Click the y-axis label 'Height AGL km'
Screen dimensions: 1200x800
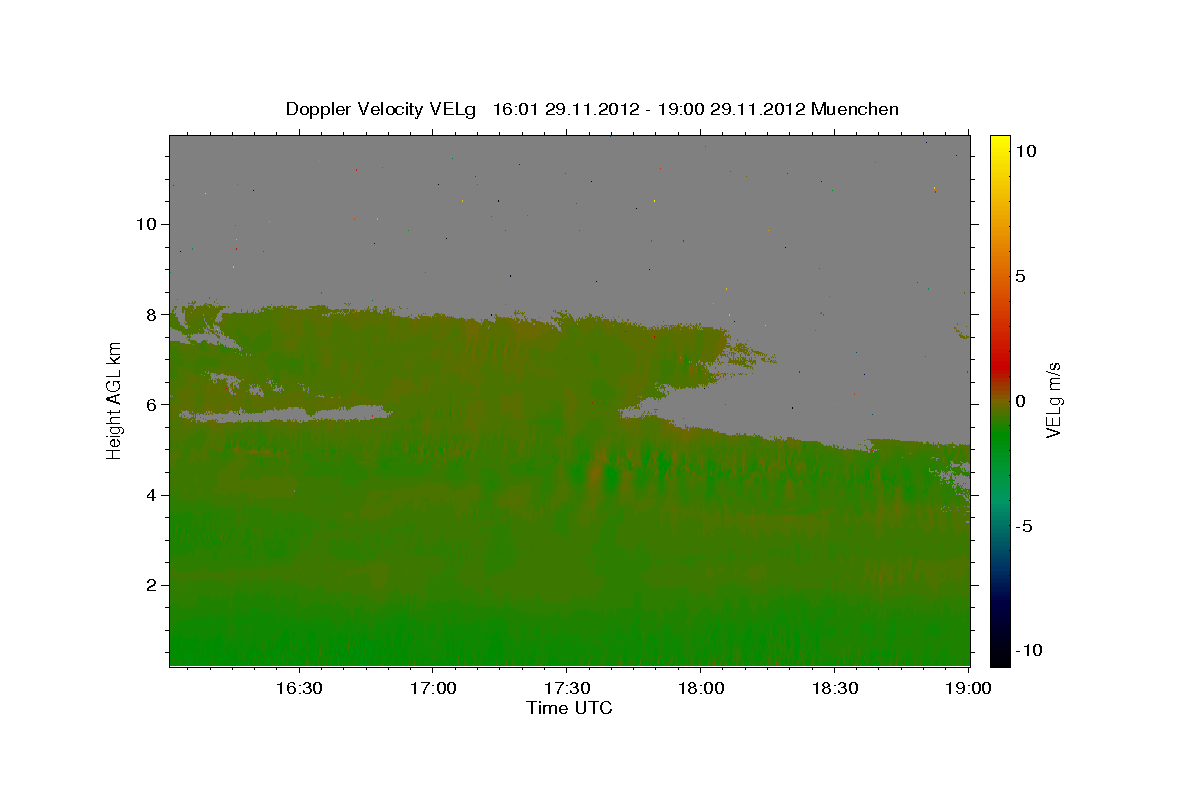[115, 400]
